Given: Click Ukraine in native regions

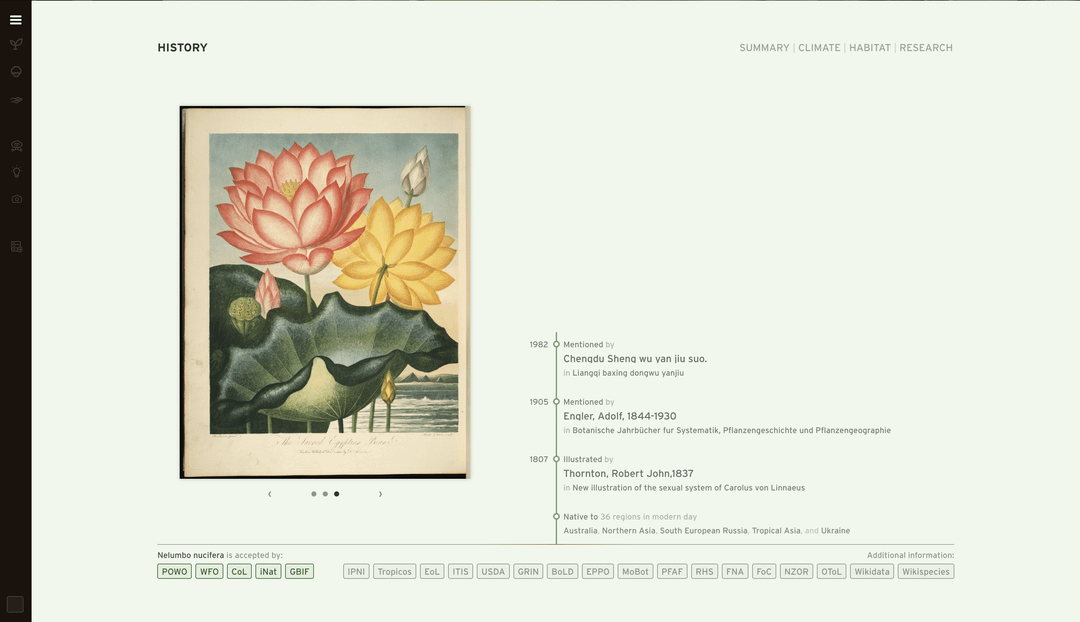Looking at the screenshot, I should tap(835, 530).
